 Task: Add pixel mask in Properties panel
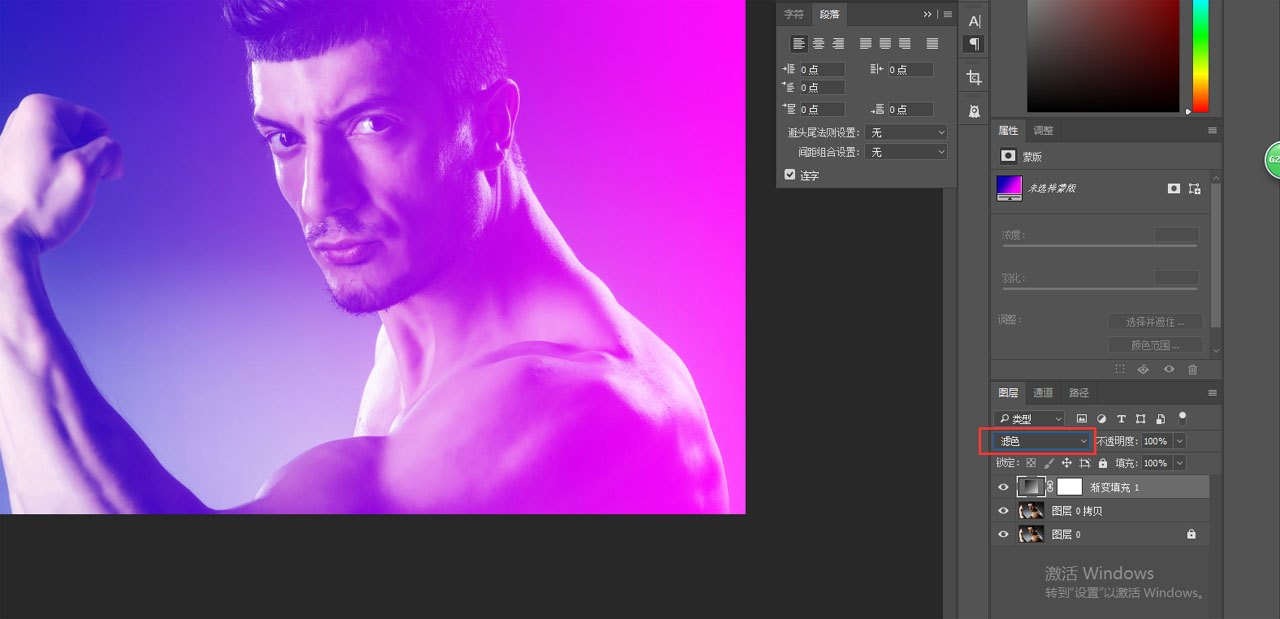(1174, 188)
